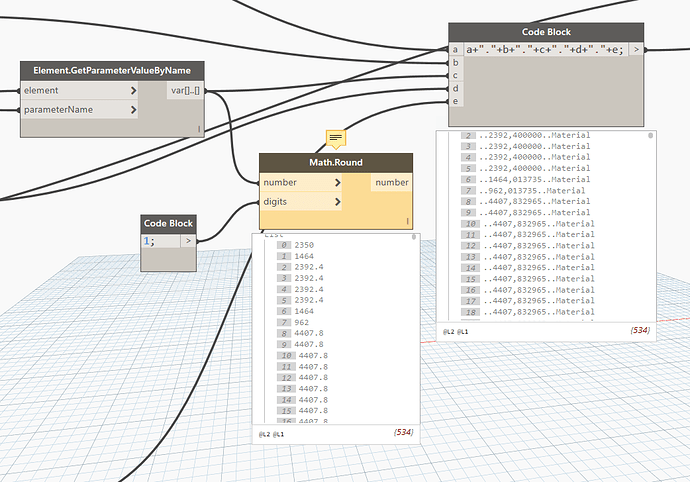Select the Math.Round node title bar
690x482 pixels.
[336, 163]
